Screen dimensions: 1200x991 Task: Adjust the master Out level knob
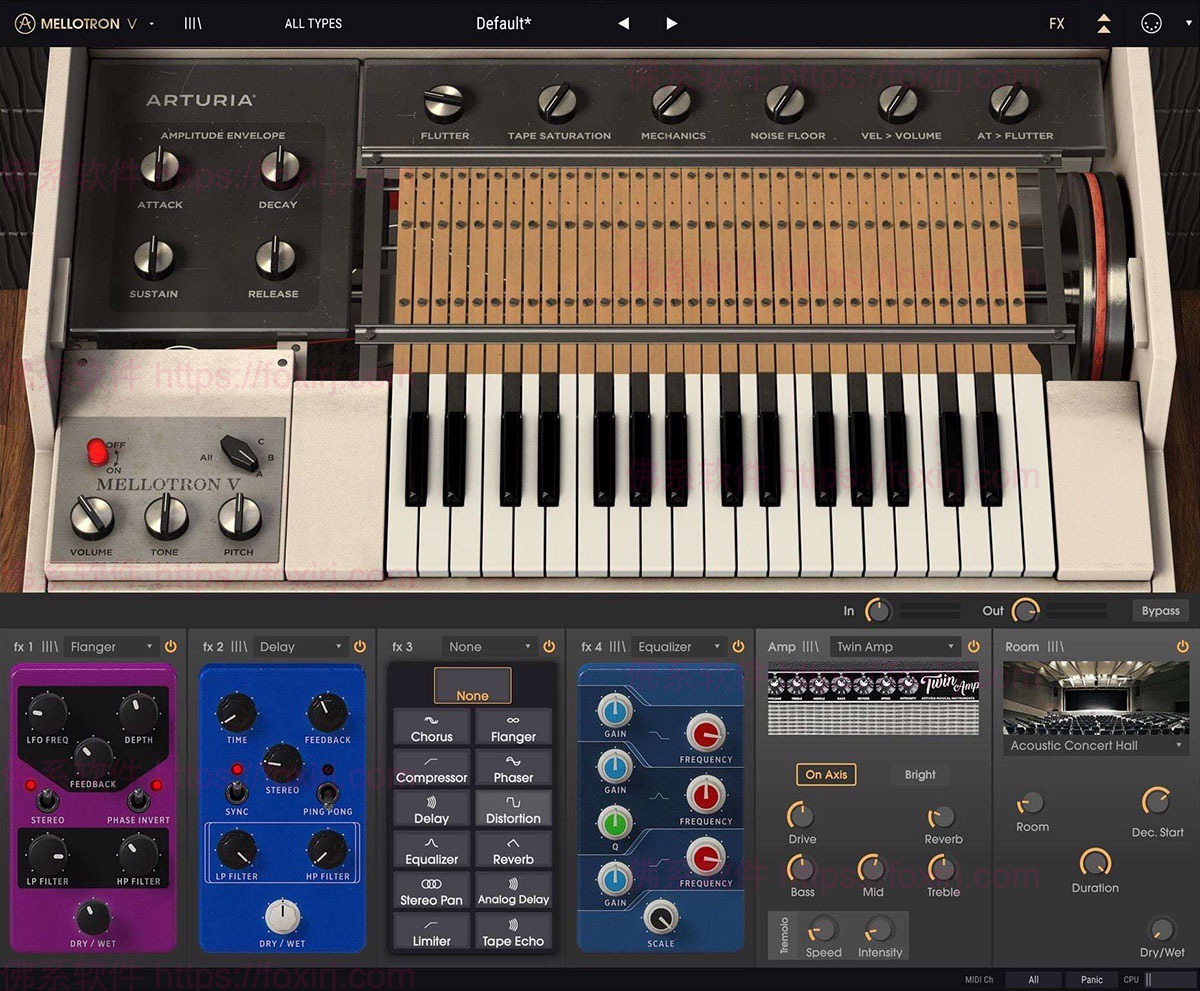(1024, 609)
